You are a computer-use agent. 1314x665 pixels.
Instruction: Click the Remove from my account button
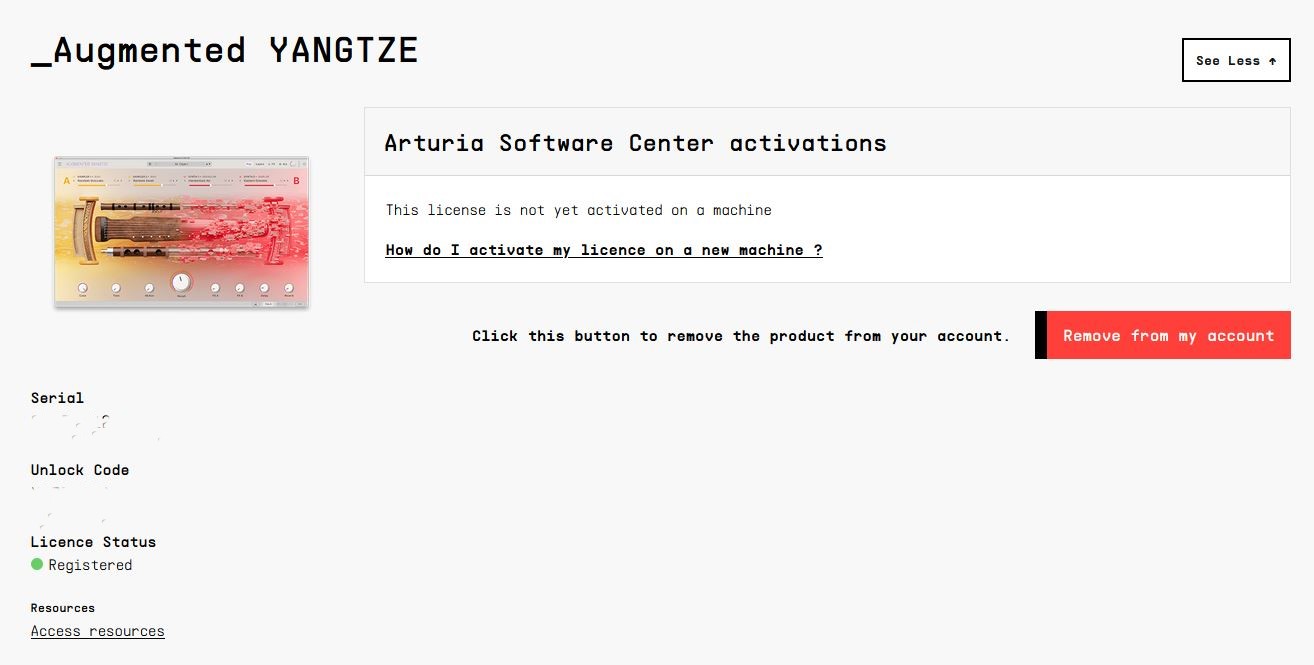[x=1168, y=335]
